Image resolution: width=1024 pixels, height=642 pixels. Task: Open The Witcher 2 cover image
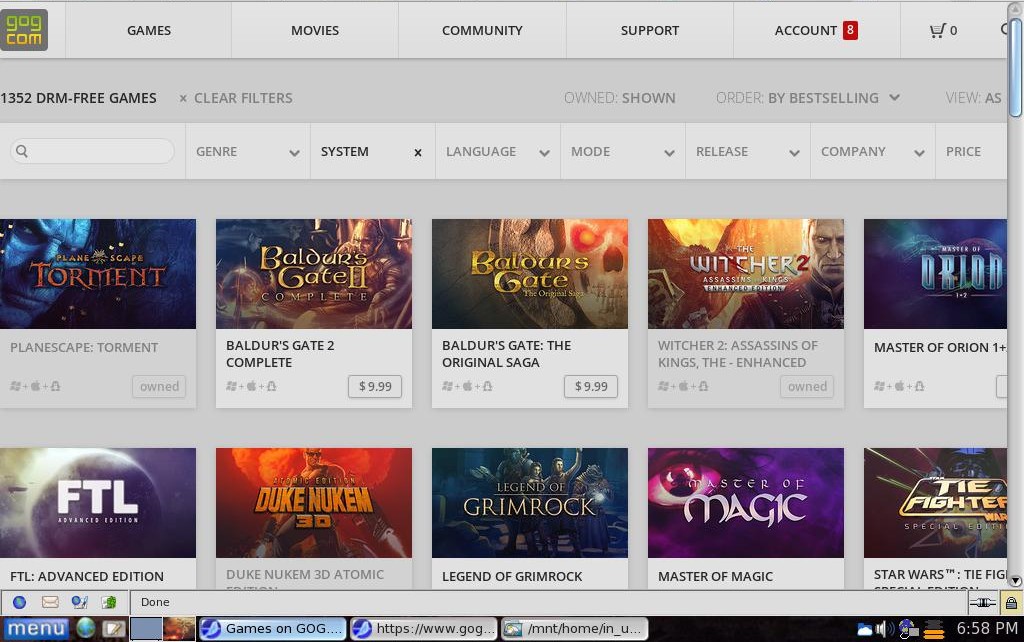pyautogui.click(x=746, y=274)
